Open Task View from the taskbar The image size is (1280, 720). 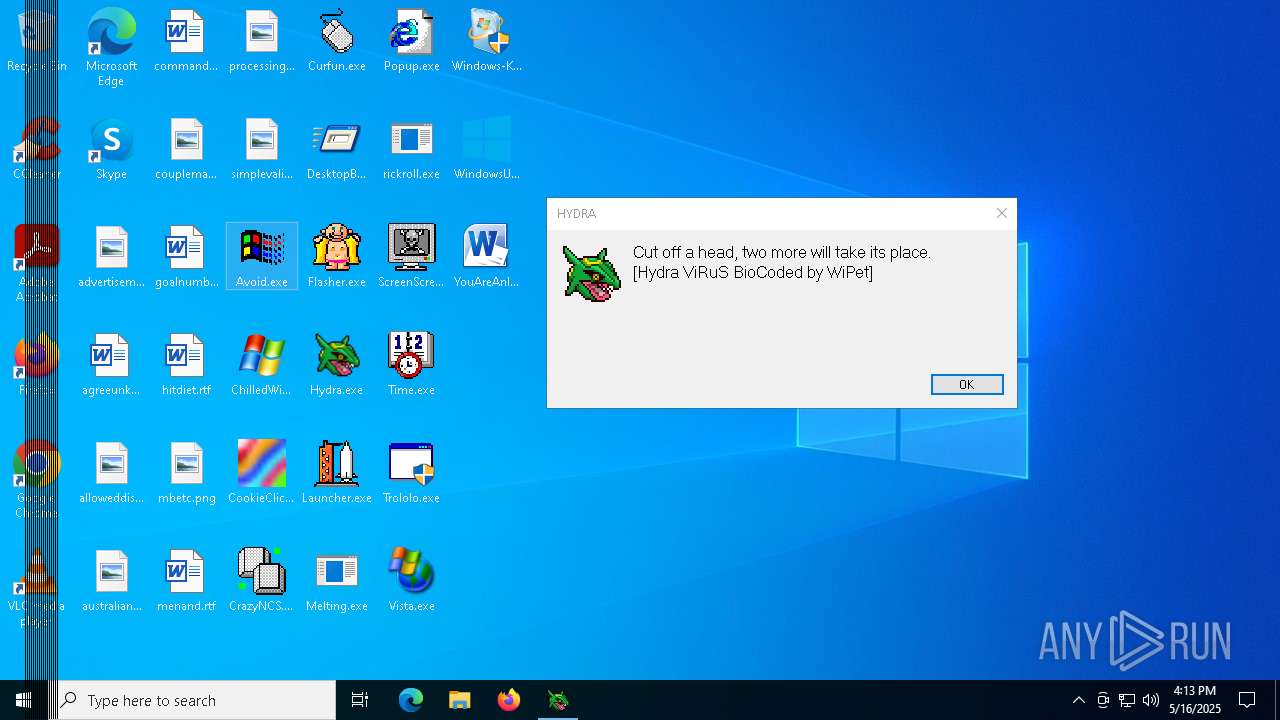tap(360, 700)
